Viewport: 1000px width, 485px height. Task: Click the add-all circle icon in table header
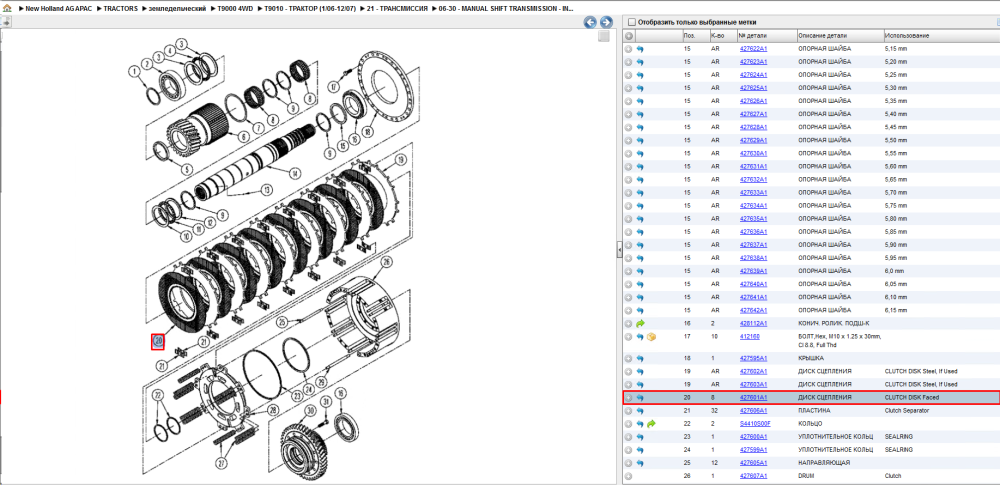tap(629, 36)
